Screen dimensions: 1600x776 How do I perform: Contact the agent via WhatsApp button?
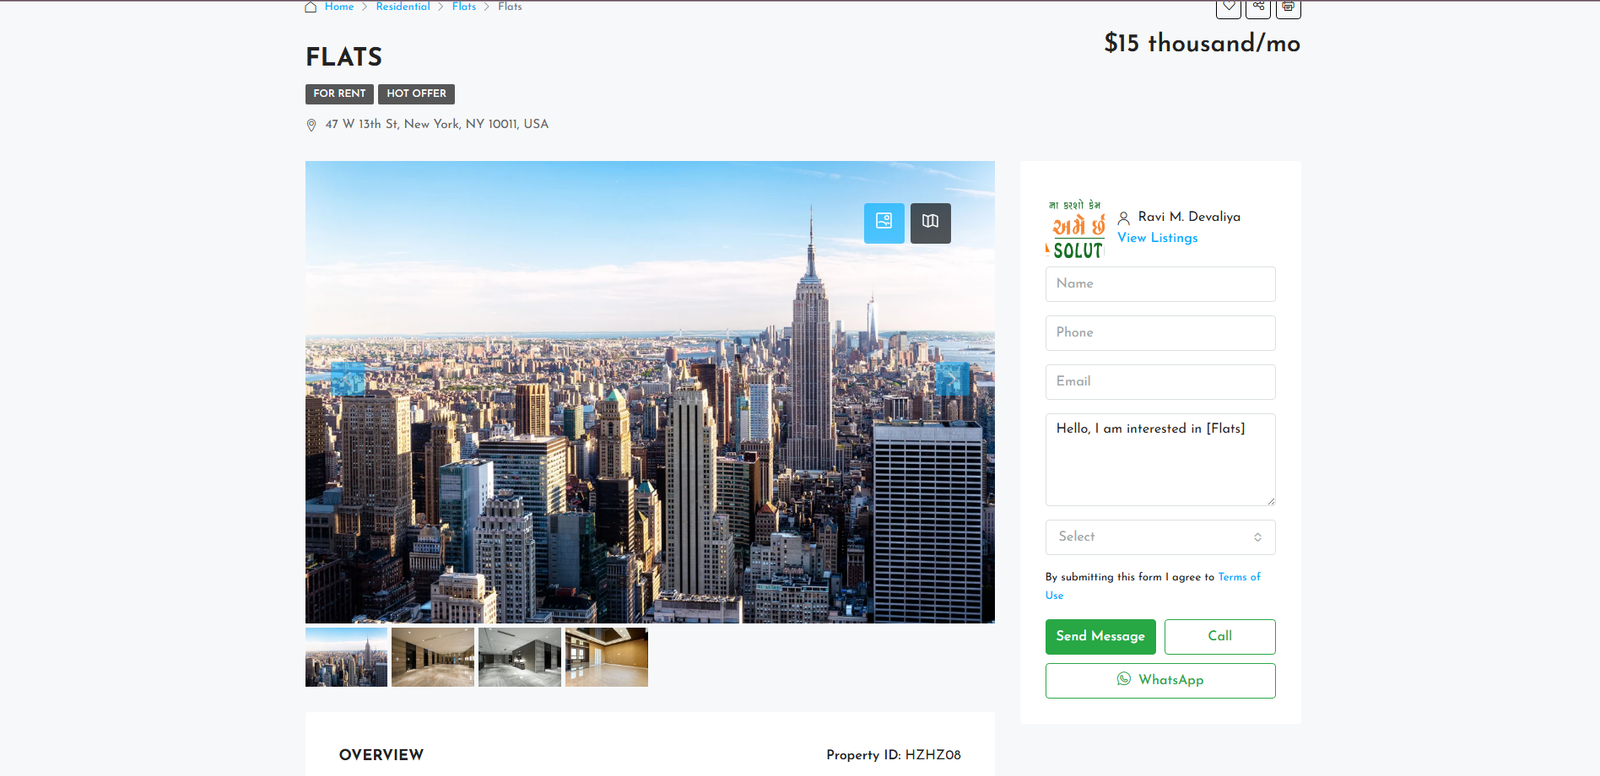(x=1160, y=681)
